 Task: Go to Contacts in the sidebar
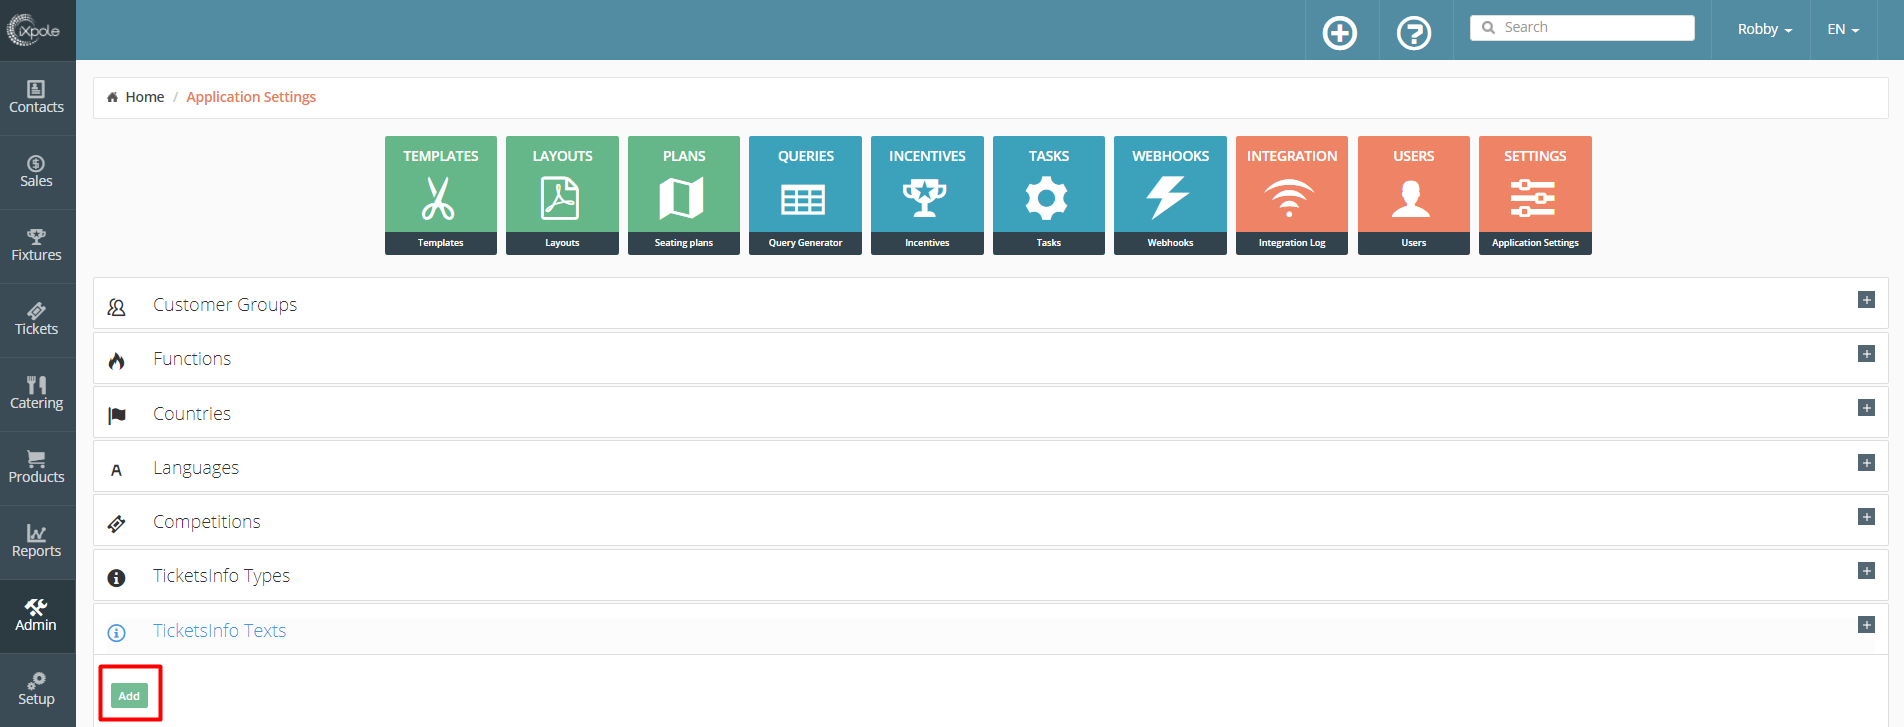[37, 98]
